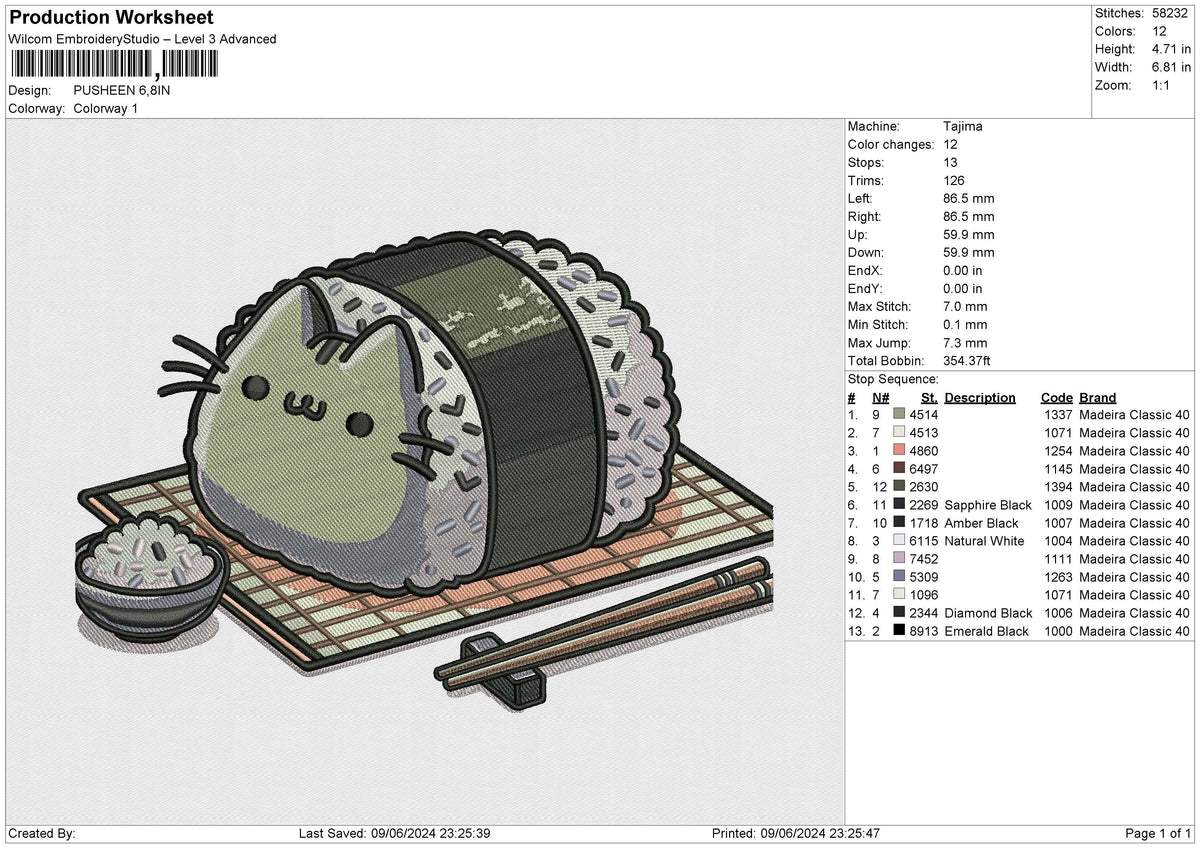Click the swatch beside stitch count 1096
1200x848 pixels.
coord(899,595)
